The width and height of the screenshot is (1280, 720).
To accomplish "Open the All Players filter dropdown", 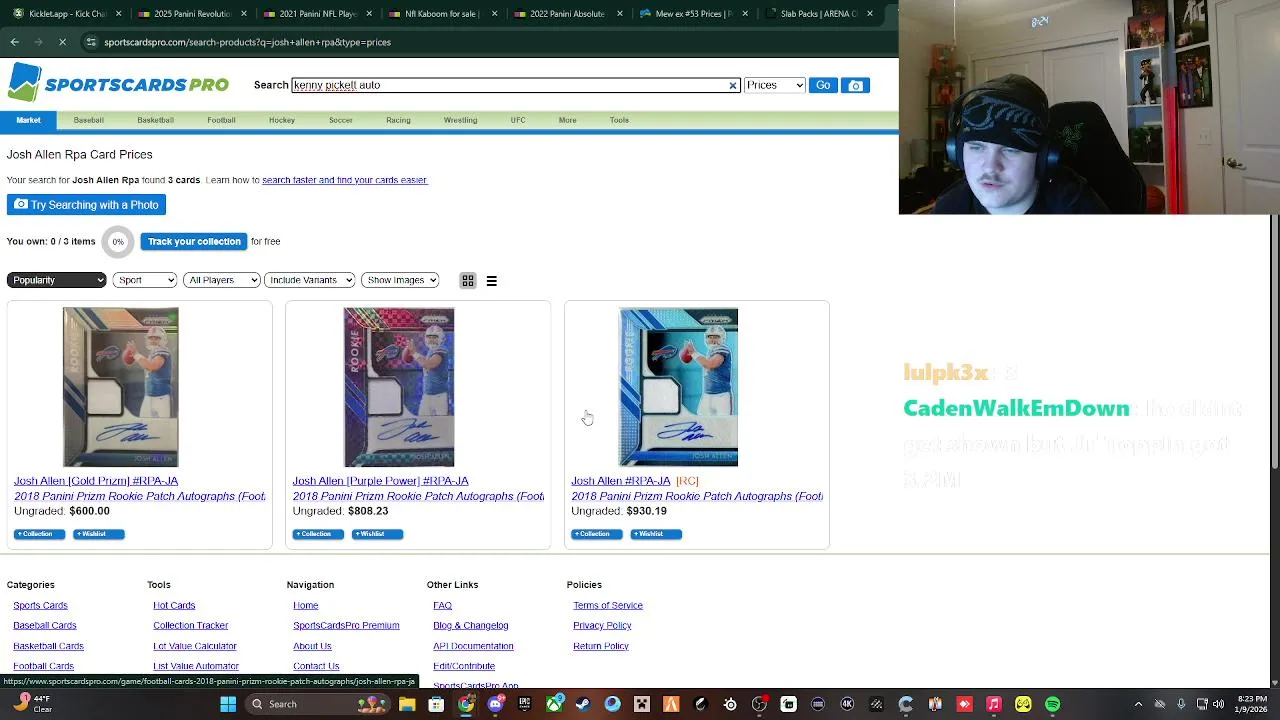I will click(x=223, y=280).
